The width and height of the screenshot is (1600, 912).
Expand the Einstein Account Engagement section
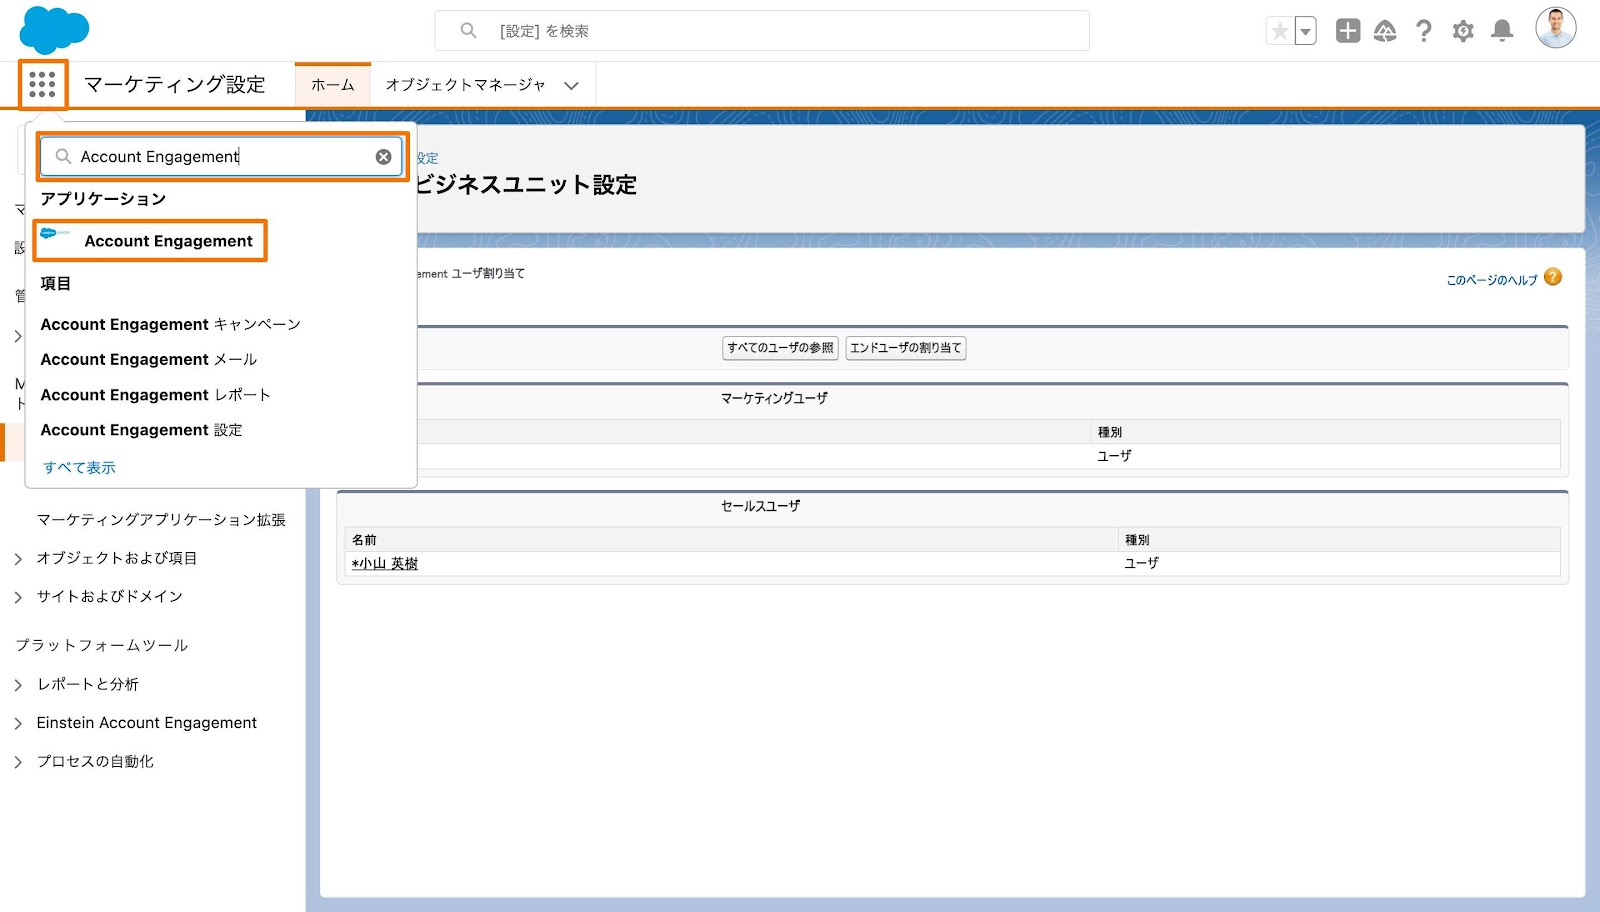pyautogui.click(x=18, y=723)
